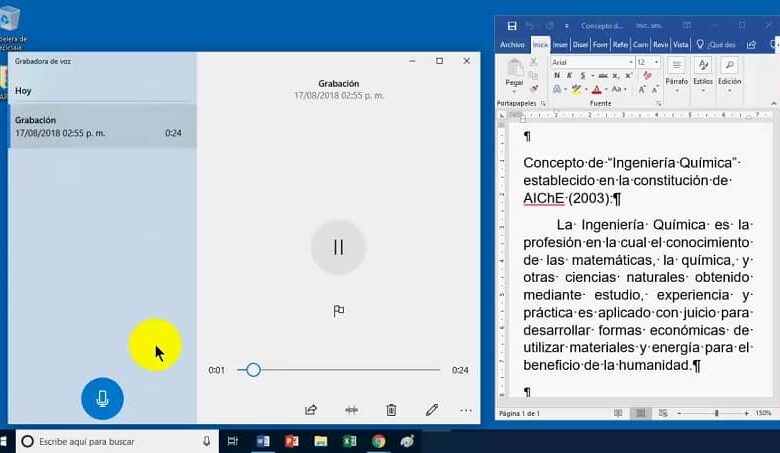
Task: Apply the red font color
Action: pyautogui.click(x=596, y=90)
